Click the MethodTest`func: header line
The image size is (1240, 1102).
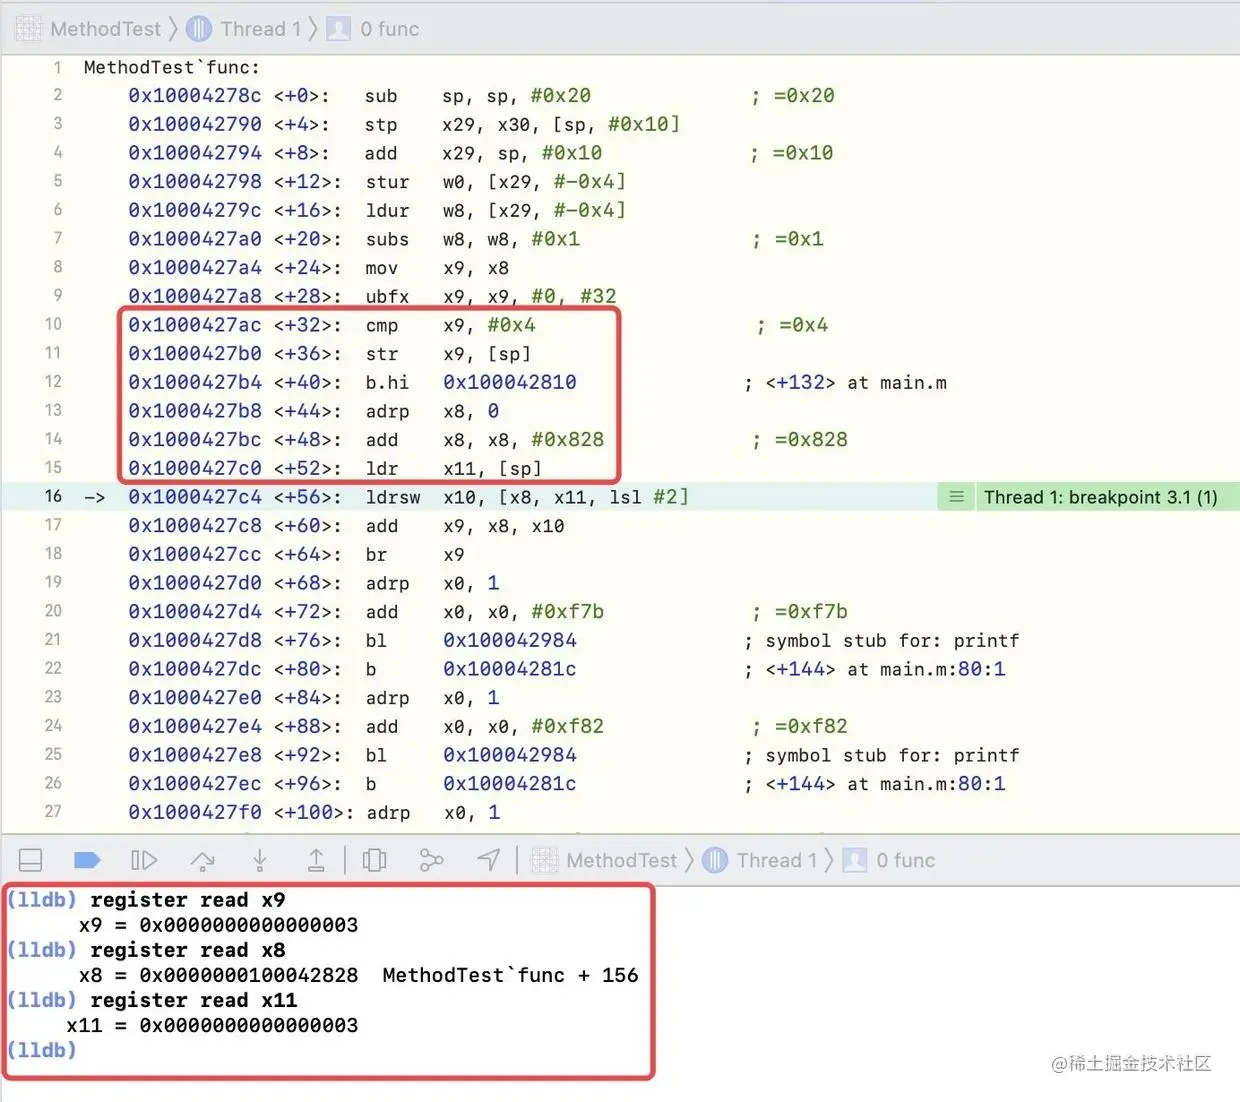(172, 67)
